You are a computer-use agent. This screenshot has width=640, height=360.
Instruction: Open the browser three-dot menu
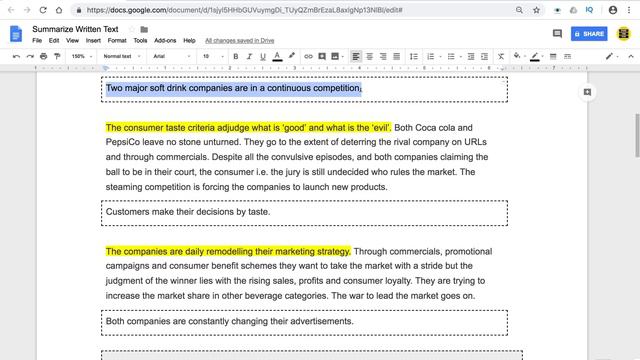[629, 10]
